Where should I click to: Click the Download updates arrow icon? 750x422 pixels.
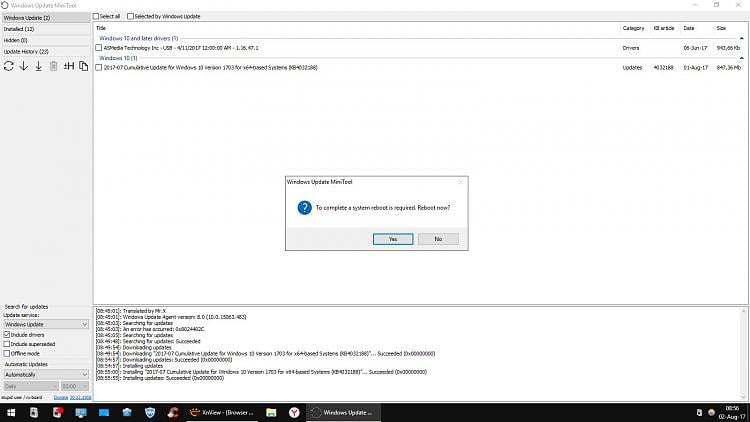[x=23, y=66]
